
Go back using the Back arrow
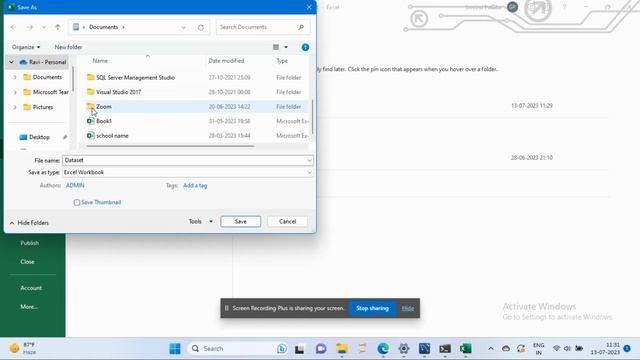pos(13,27)
